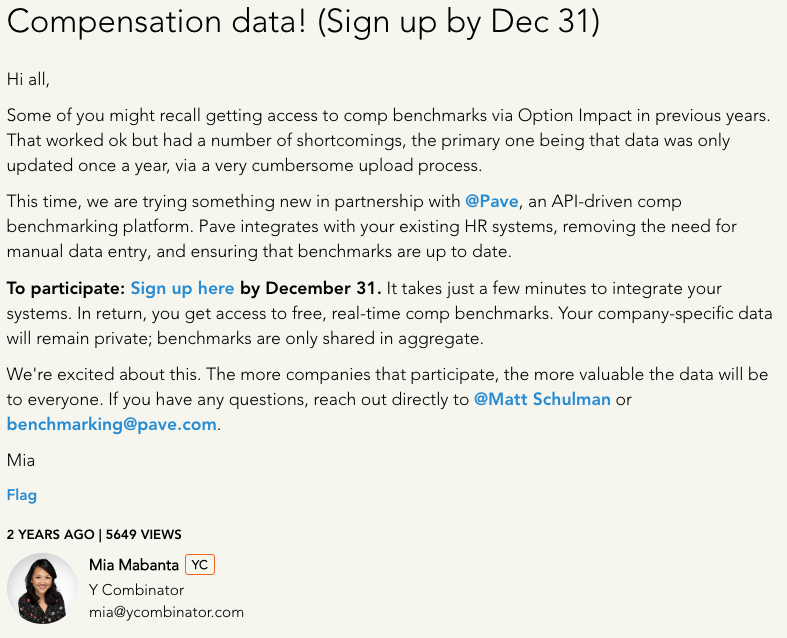The height and width of the screenshot is (638, 787).
Task: Open Mia Mabanta's name in the author card
Action: pos(134,565)
